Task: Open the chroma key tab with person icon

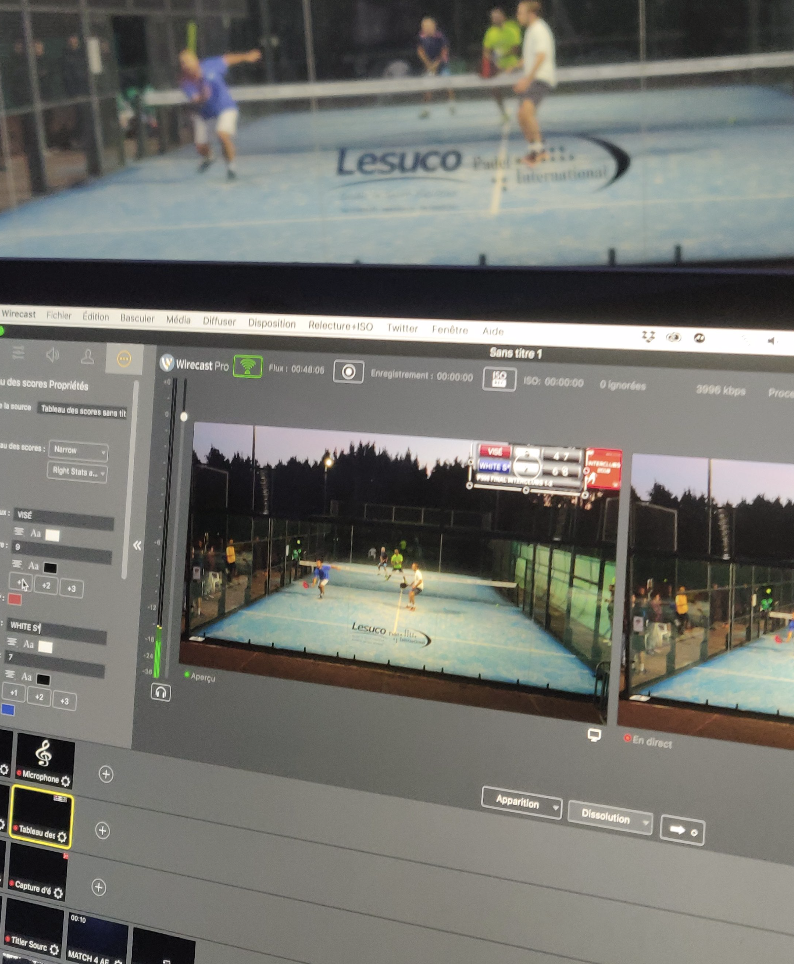Action: click(87, 357)
